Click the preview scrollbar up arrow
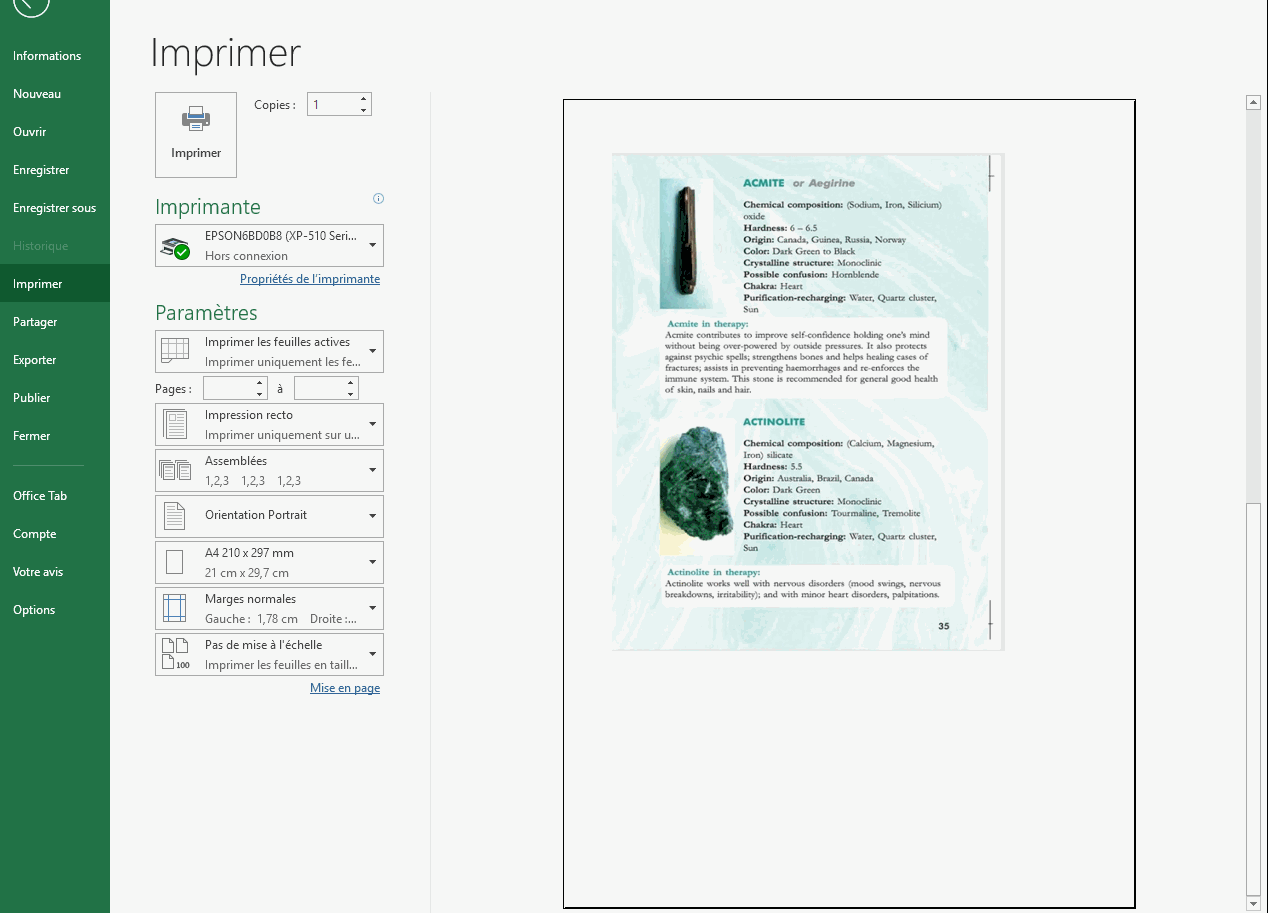Screen dimensions: 1268x913 [1253, 102]
